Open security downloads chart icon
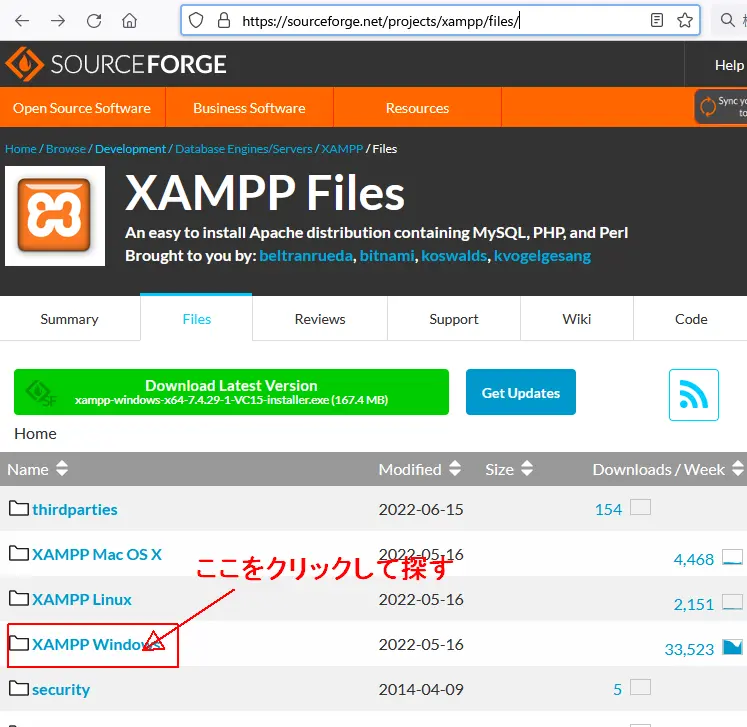Viewport: 747px width, 727px height. point(640,687)
